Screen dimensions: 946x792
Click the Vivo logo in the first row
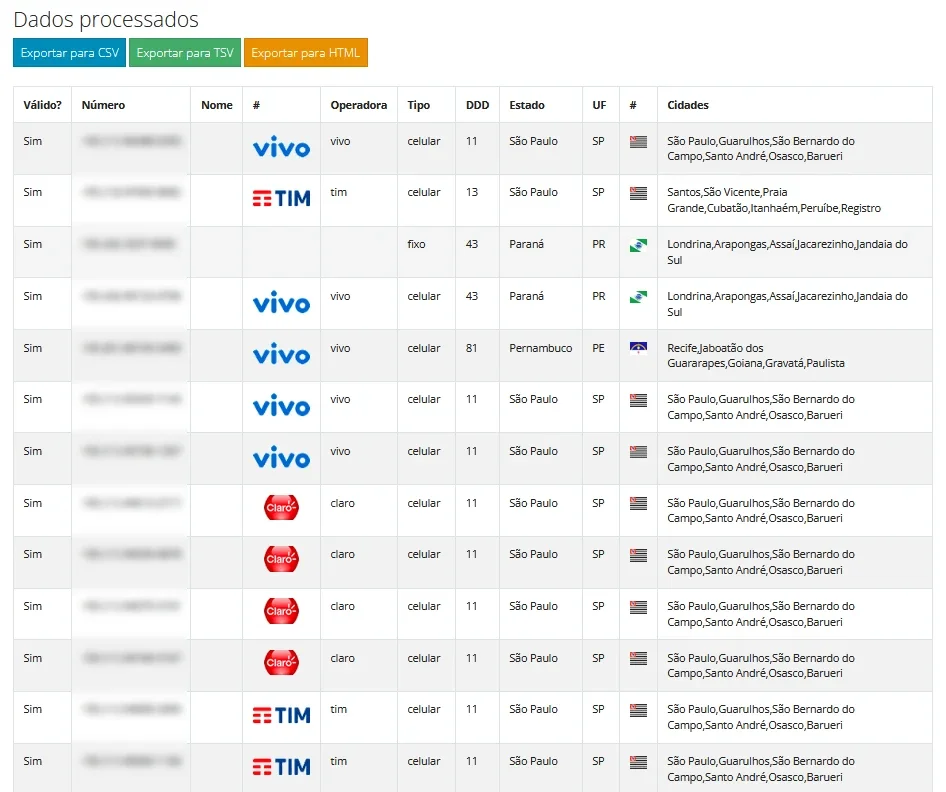click(281, 148)
